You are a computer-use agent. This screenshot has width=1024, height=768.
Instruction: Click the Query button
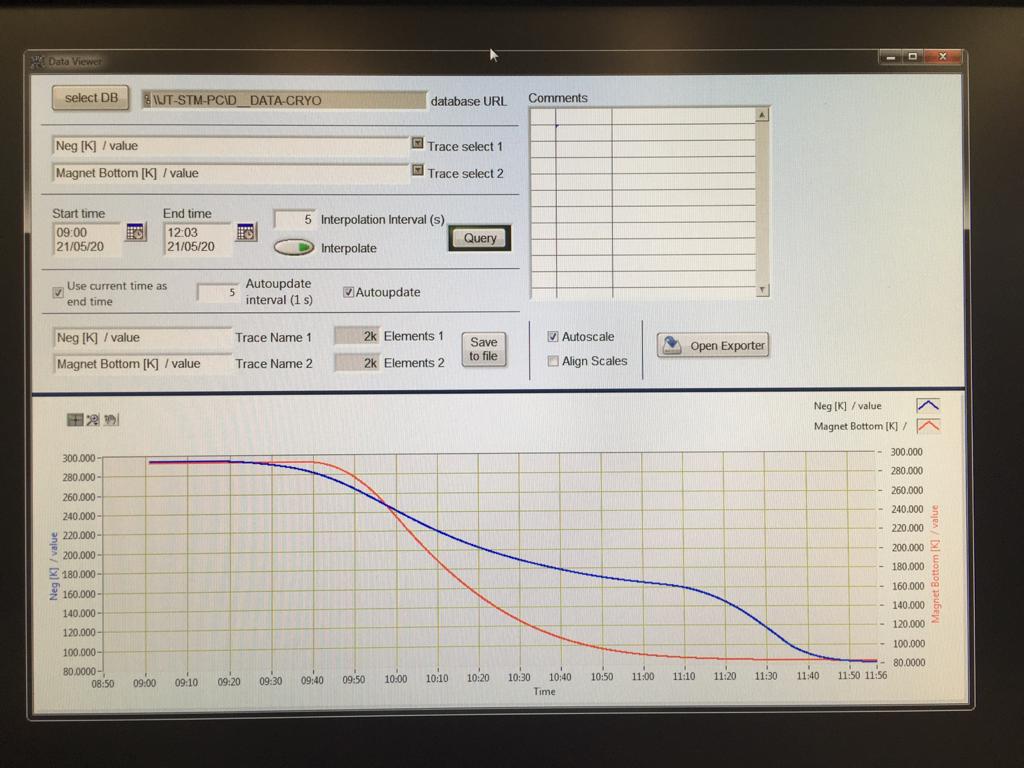pos(478,238)
